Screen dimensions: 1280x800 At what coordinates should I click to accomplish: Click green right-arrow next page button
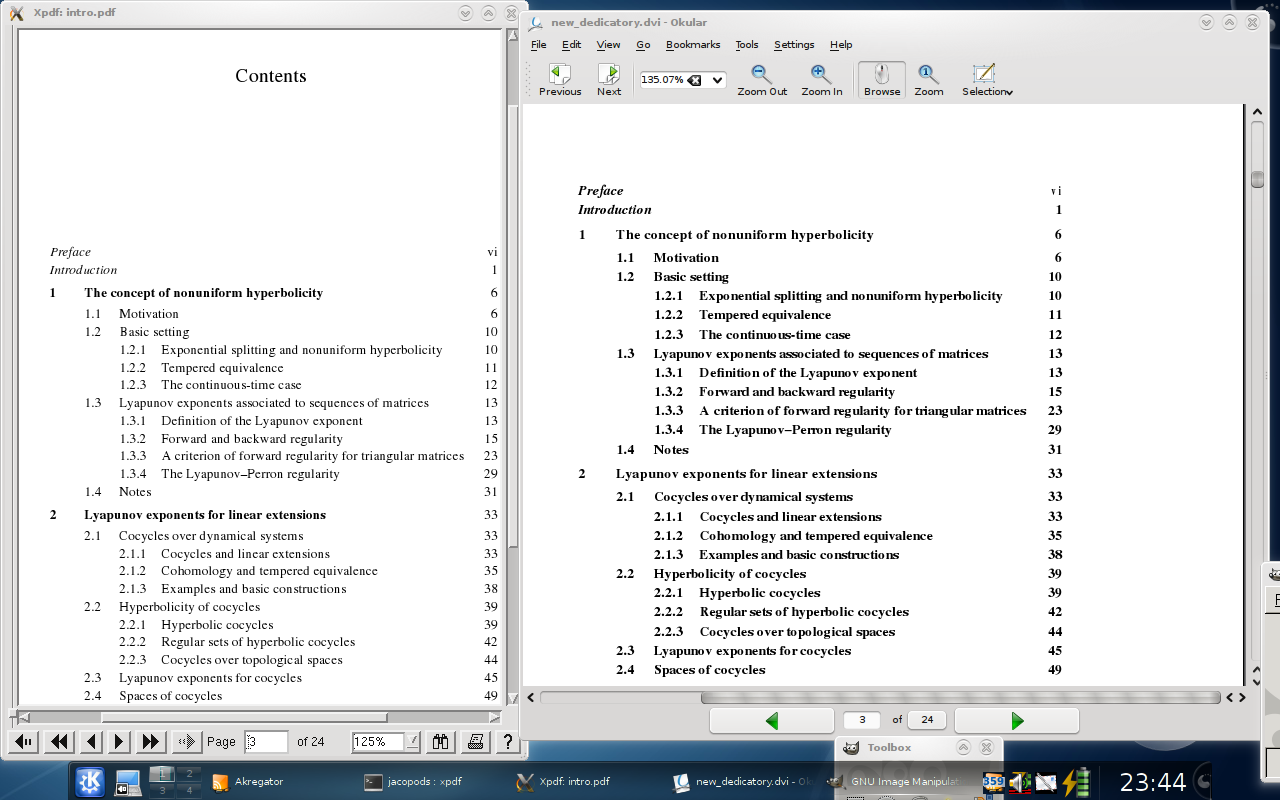pos(1017,720)
